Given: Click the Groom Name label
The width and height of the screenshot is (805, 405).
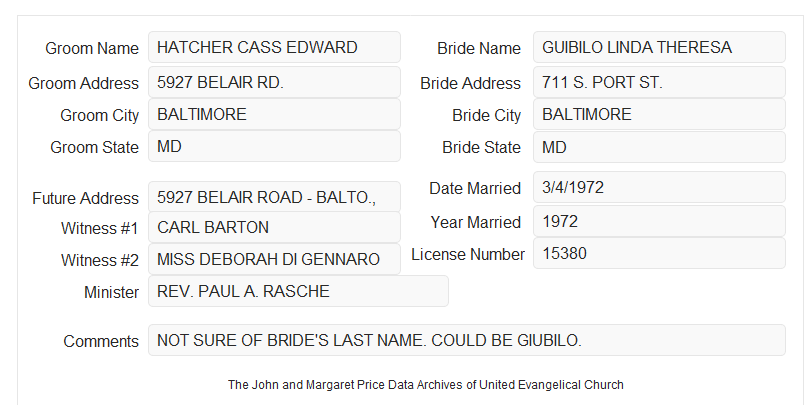Looking at the screenshot, I should (x=92, y=48).
